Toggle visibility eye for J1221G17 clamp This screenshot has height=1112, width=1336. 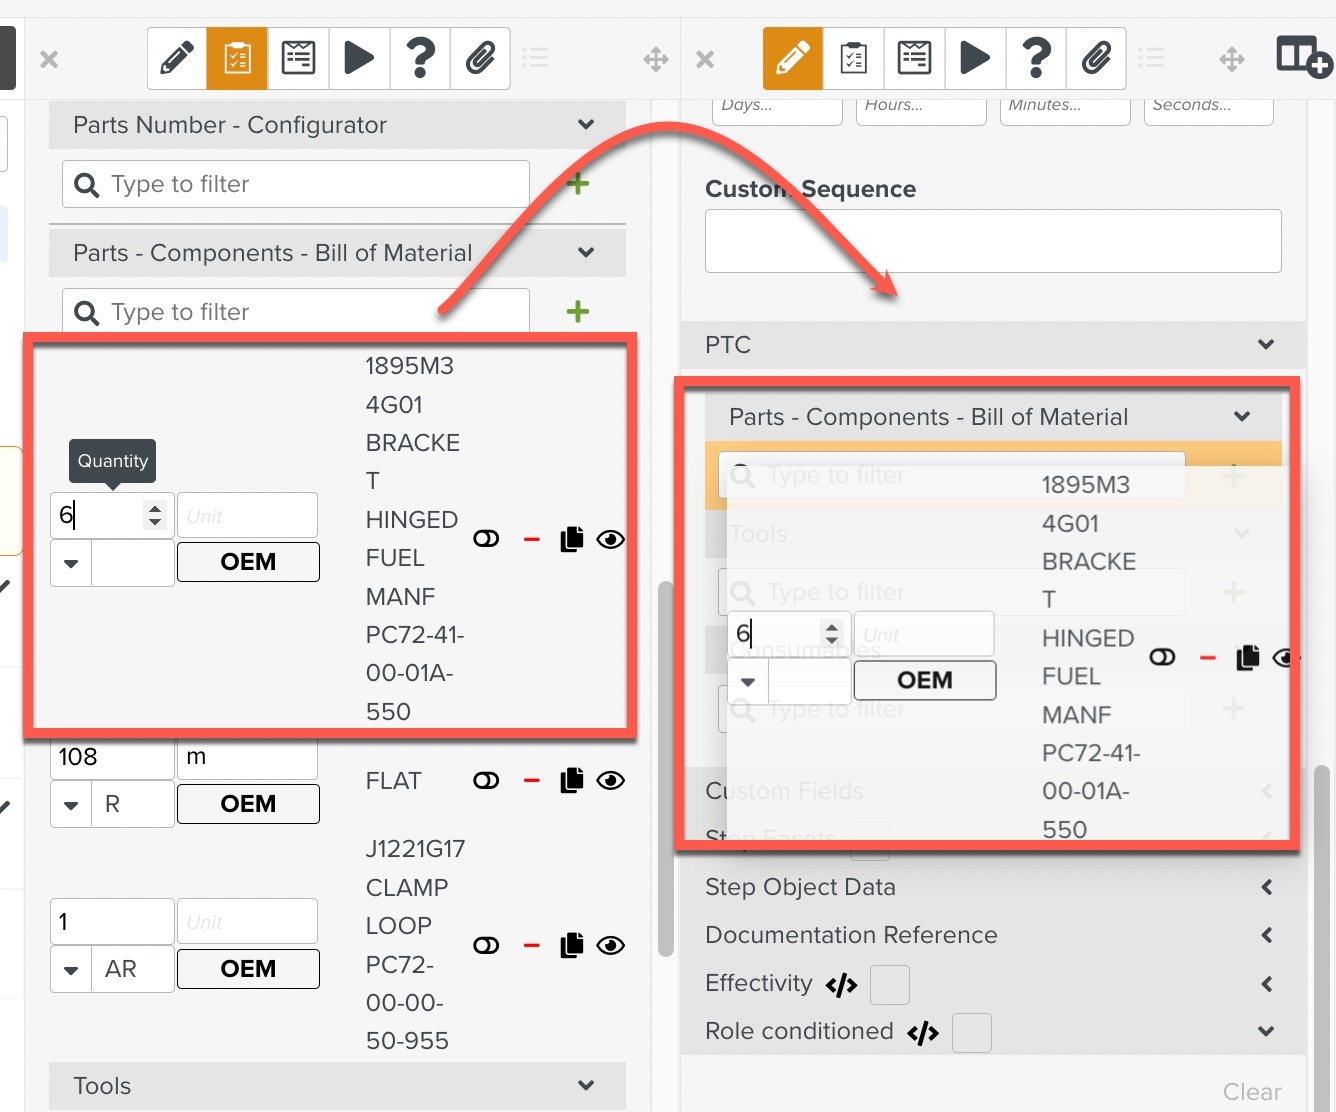[x=610, y=946]
